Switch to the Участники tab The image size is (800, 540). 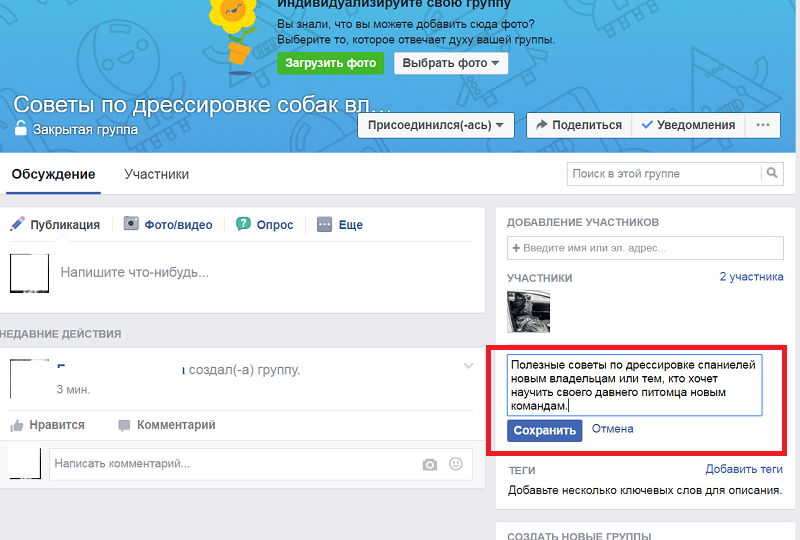[x=156, y=174]
